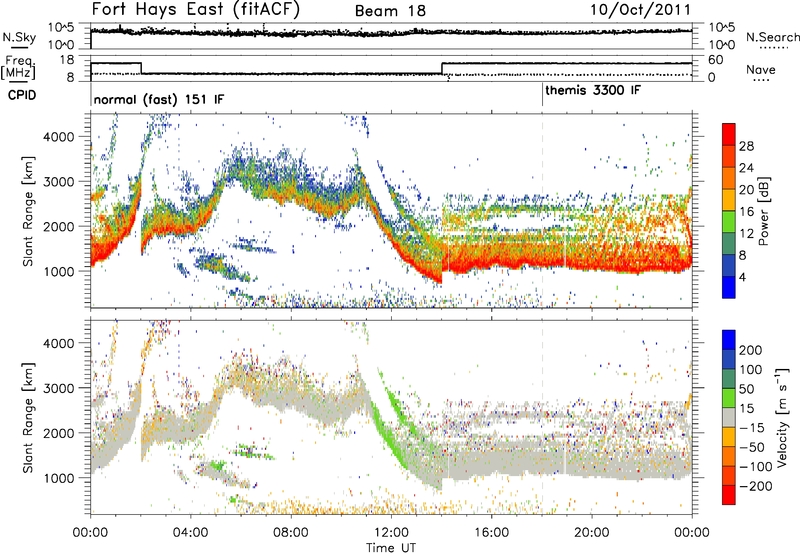
Task: Click the "-200" tick on Velocity colorbar
Action: click(756, 486)
